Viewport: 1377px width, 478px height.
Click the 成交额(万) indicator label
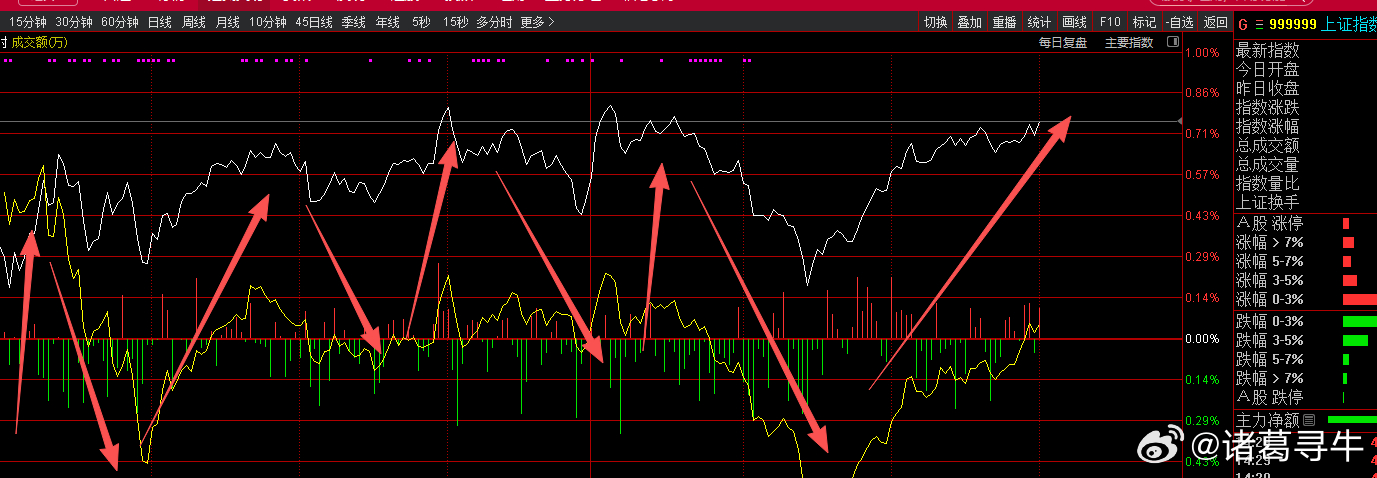[39, 43]
